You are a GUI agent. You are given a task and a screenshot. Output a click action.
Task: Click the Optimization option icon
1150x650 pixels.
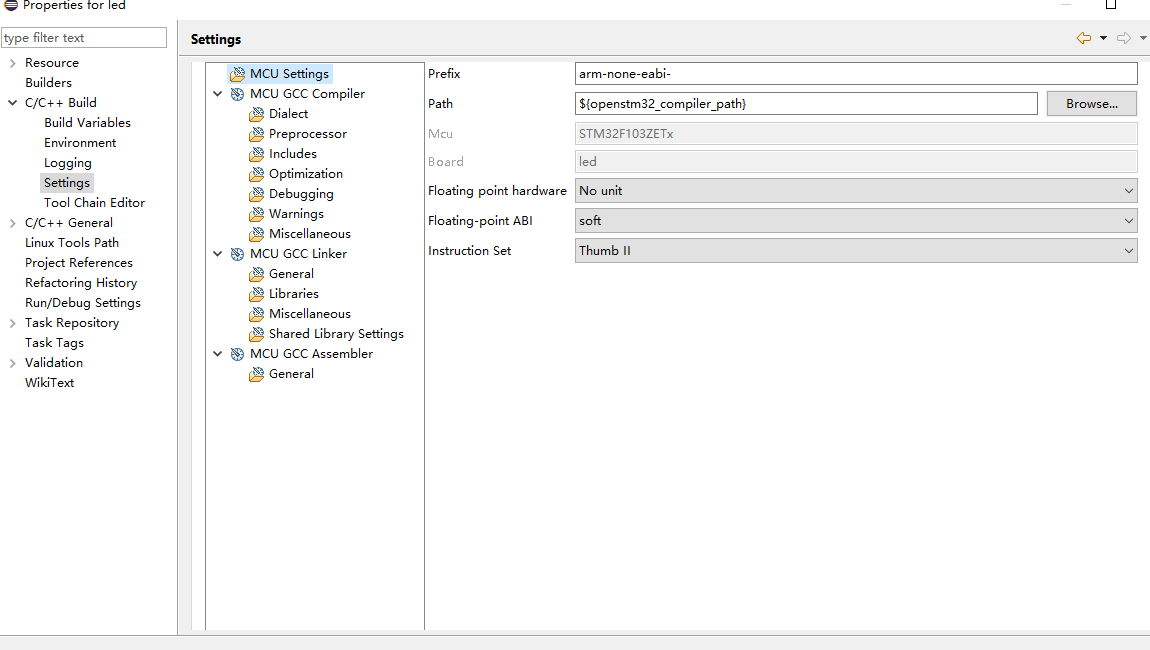(x=257, y=174)
